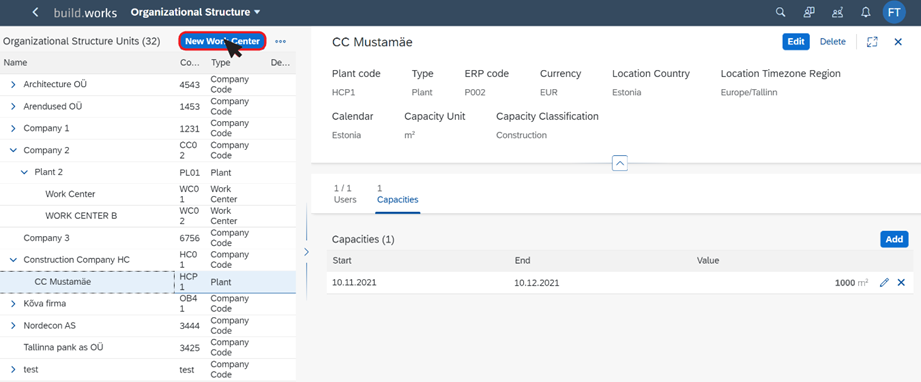This screenshot has width=921, height=382.
Task: Select the Capacities tab
Action: [398, 194]
